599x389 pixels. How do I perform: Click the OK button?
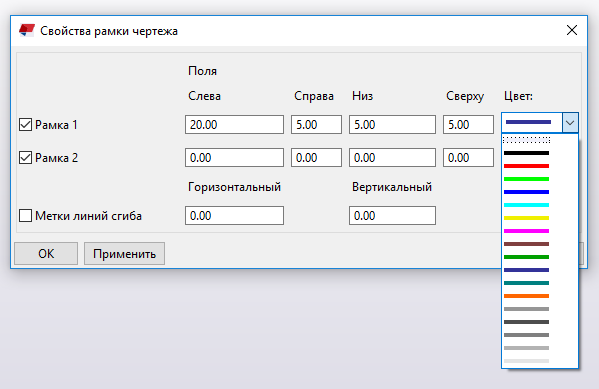46,253
